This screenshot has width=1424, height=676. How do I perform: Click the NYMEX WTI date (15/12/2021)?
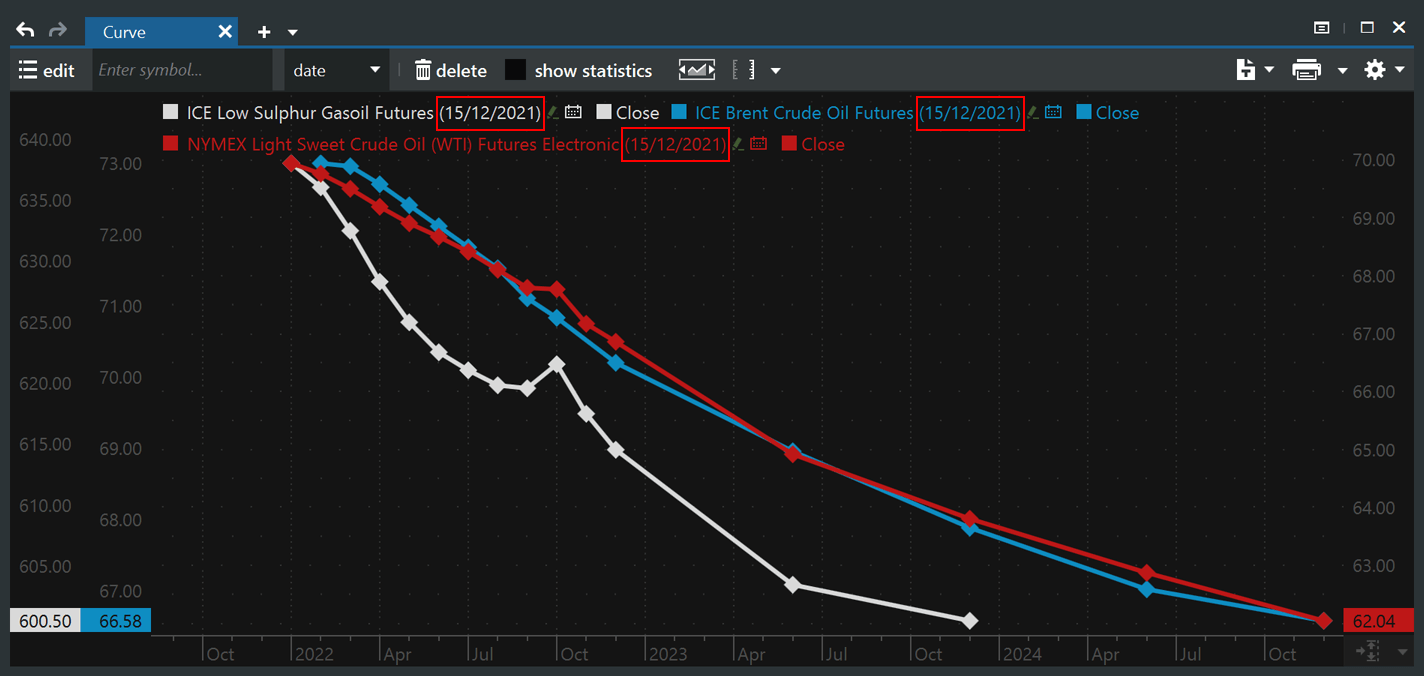click(x=675, y=144)
